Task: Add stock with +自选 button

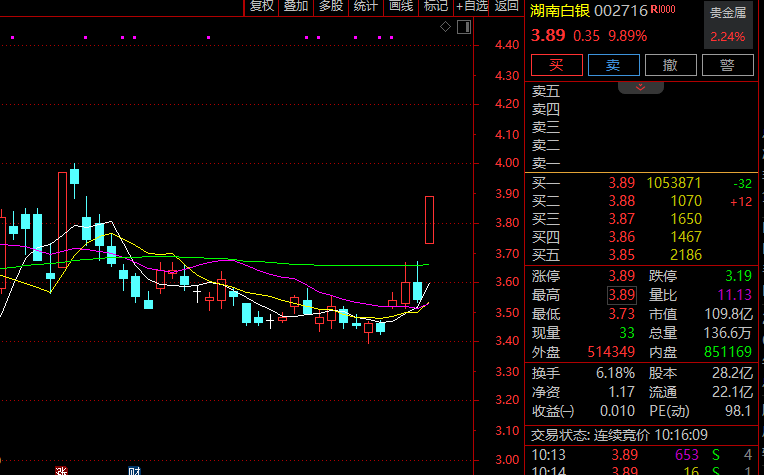Action: coord(471,6)
